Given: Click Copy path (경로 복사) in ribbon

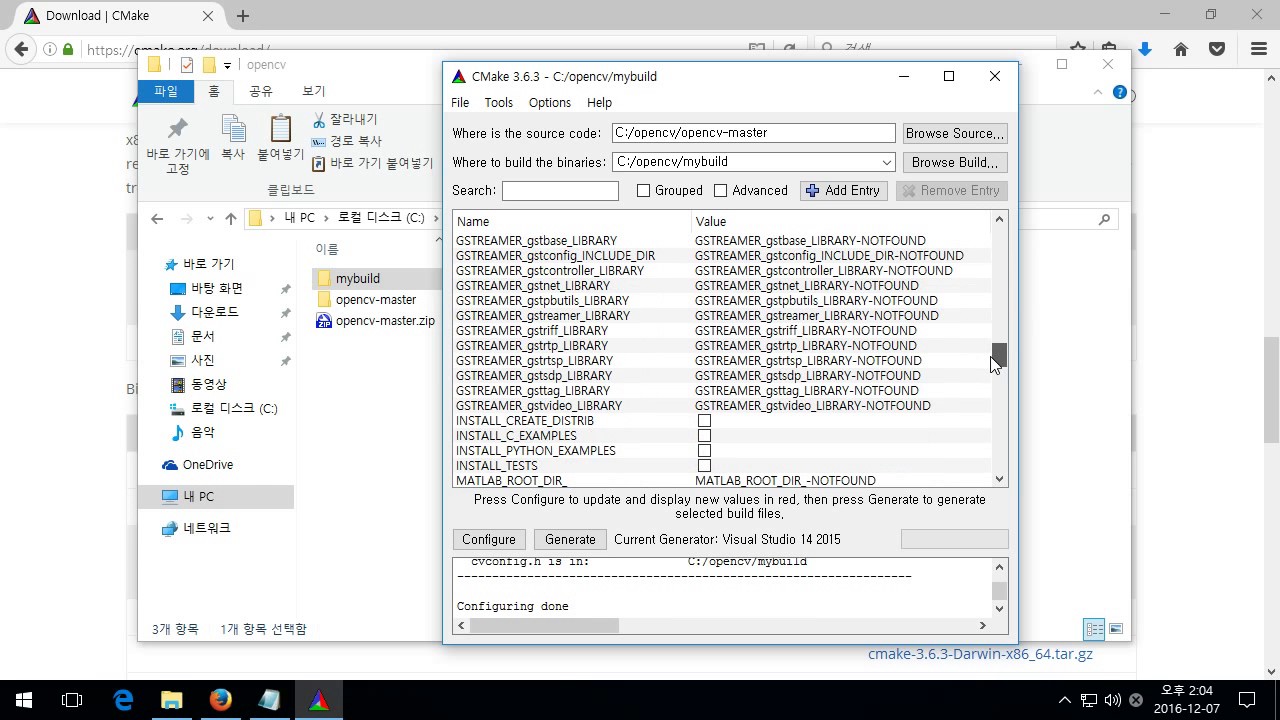Looking at the screenshot, I should [347, 141].
